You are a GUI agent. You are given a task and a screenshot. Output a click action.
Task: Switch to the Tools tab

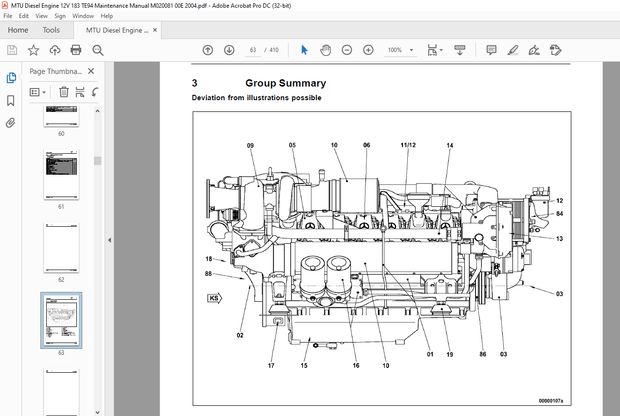pyautogui.click(x=51, y=30)
